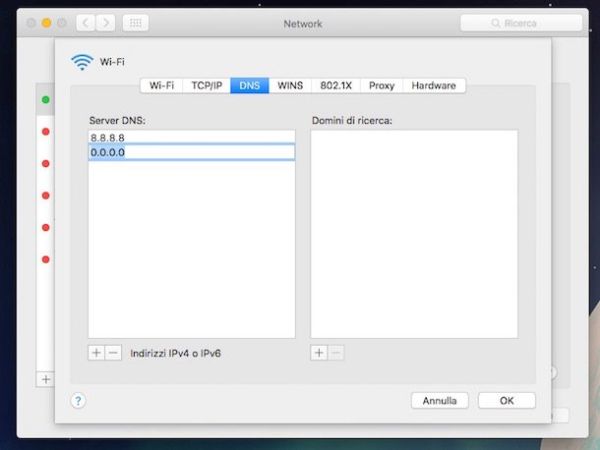
Task: Open the TCP/IP tab
Action: pyautogui.click(x=206, y=86)
